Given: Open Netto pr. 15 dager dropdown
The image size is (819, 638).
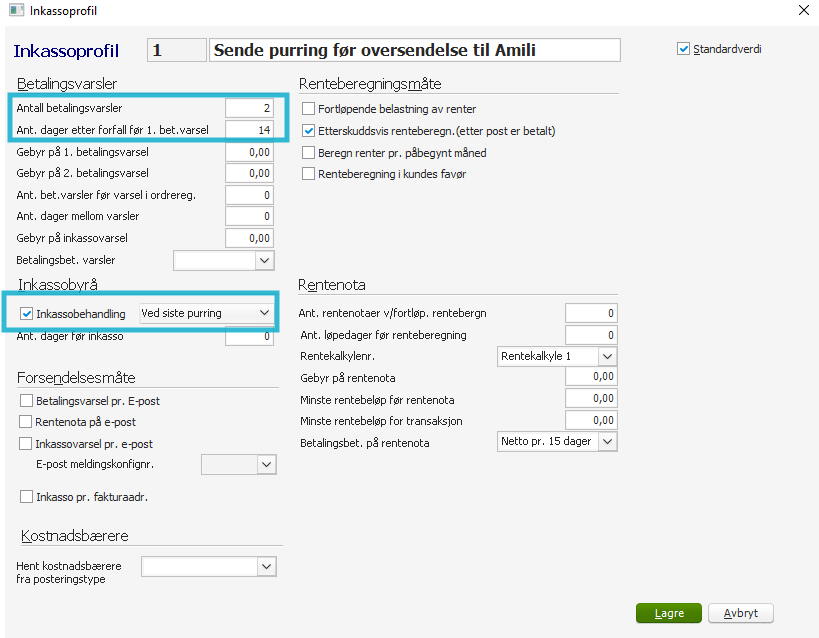Looking at the screenshot, I should pyautogui.click(x=607, y=442).
